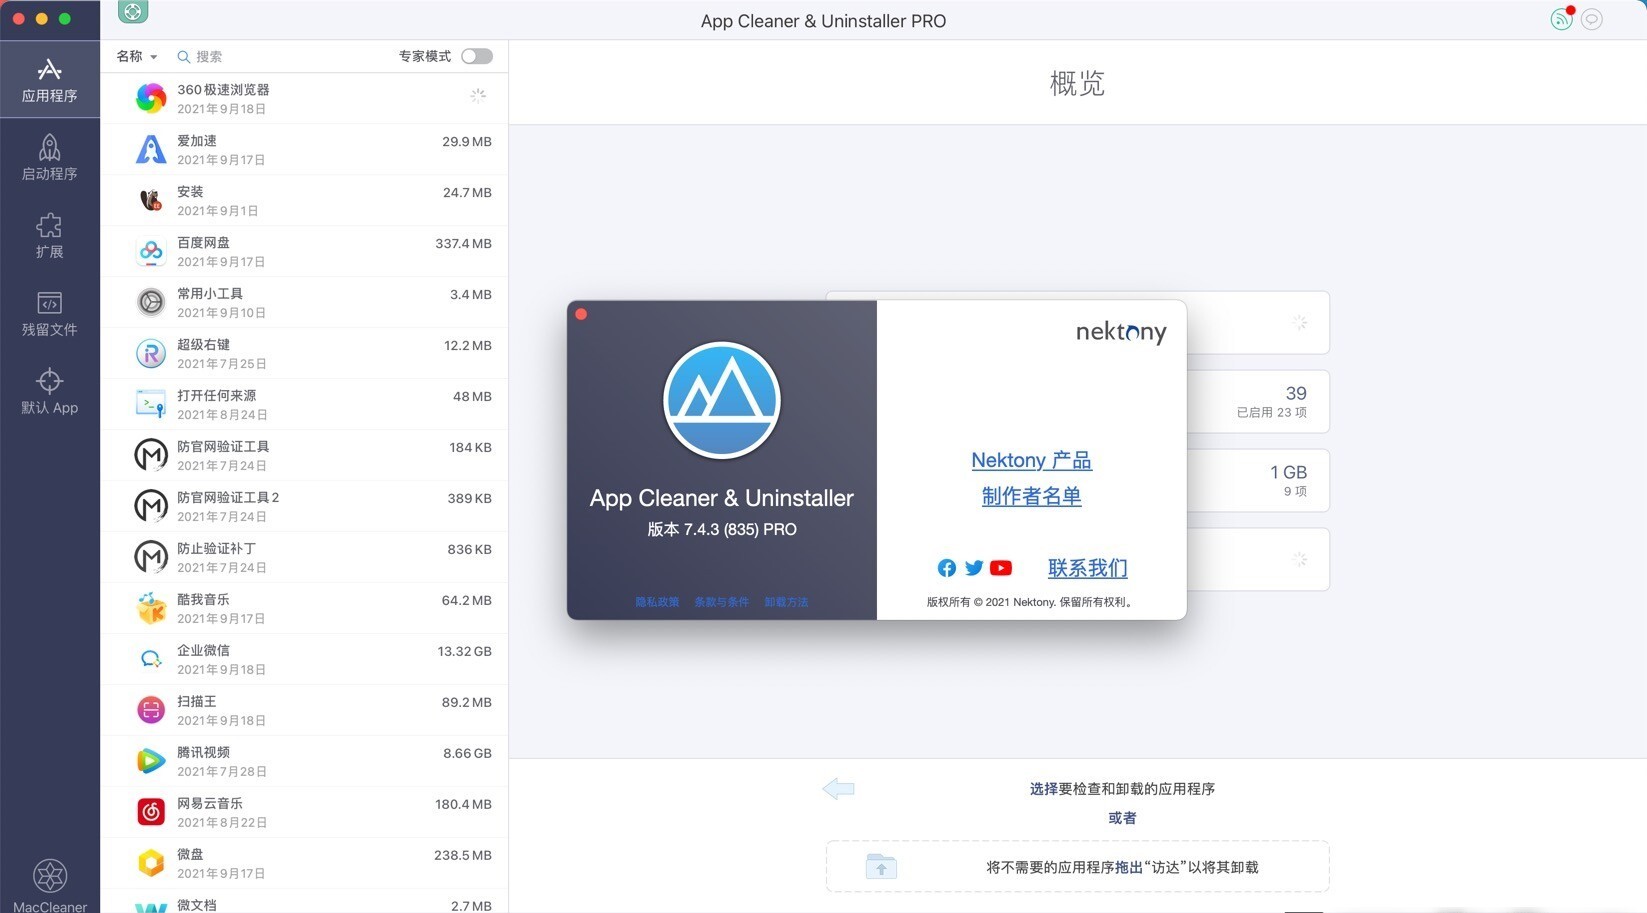Select the 百度网盘 app icon
Viewport: 1647px width, 913px height.
[151, 251]
